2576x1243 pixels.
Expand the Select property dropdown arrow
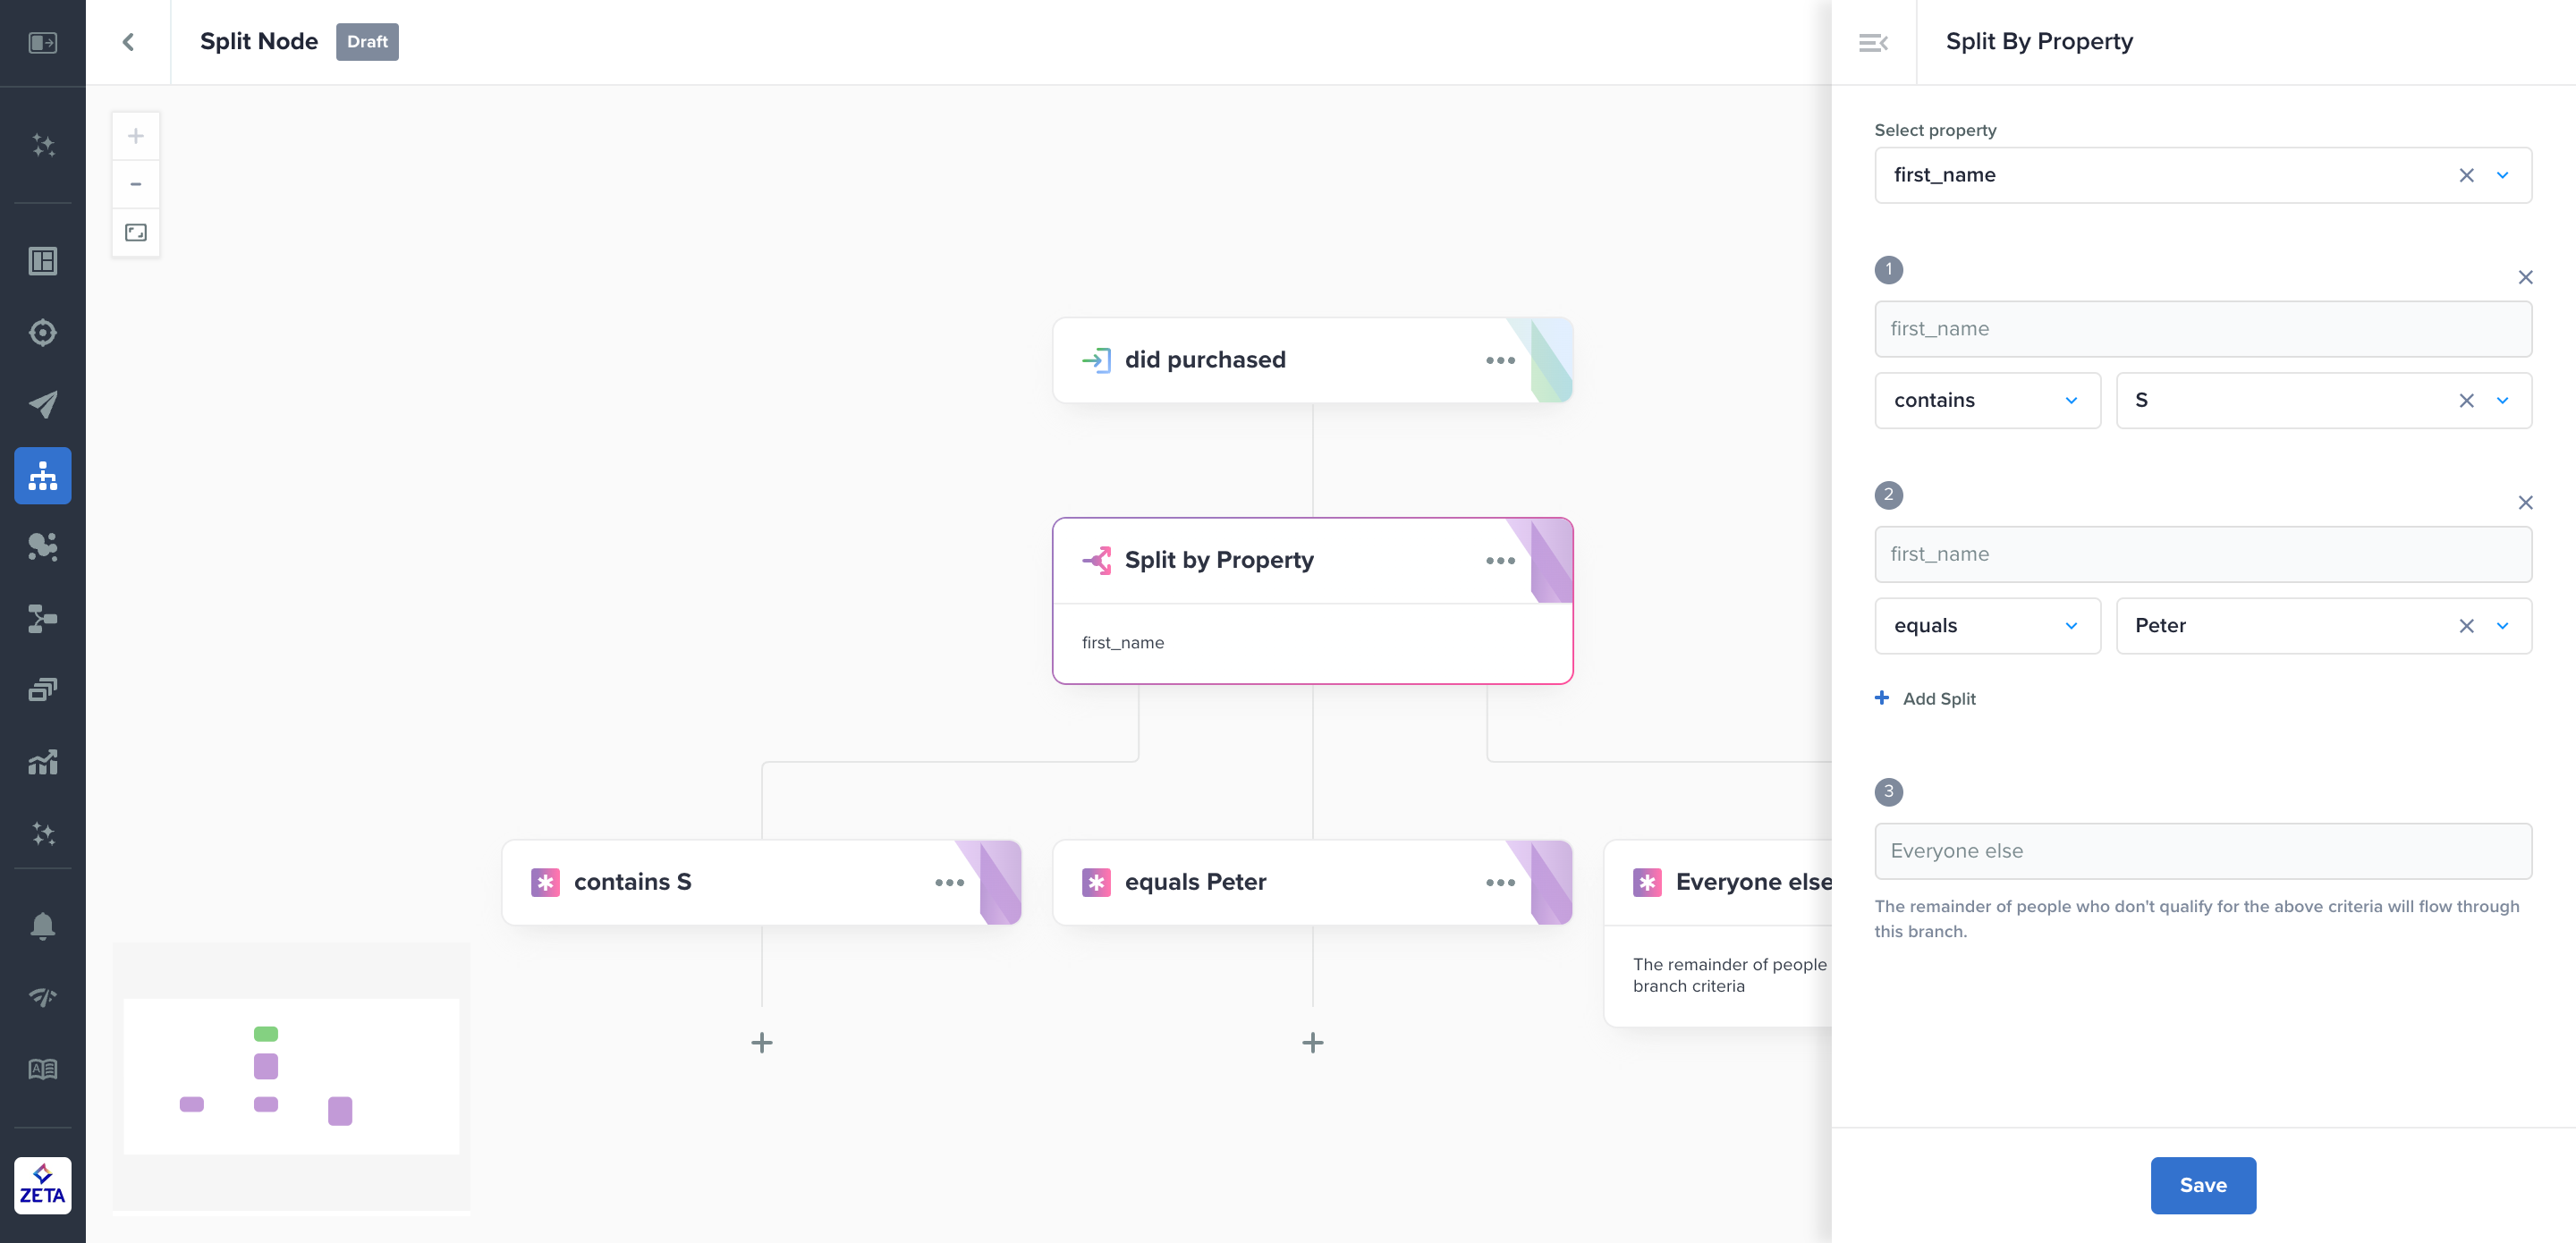tap(2503, 176)
